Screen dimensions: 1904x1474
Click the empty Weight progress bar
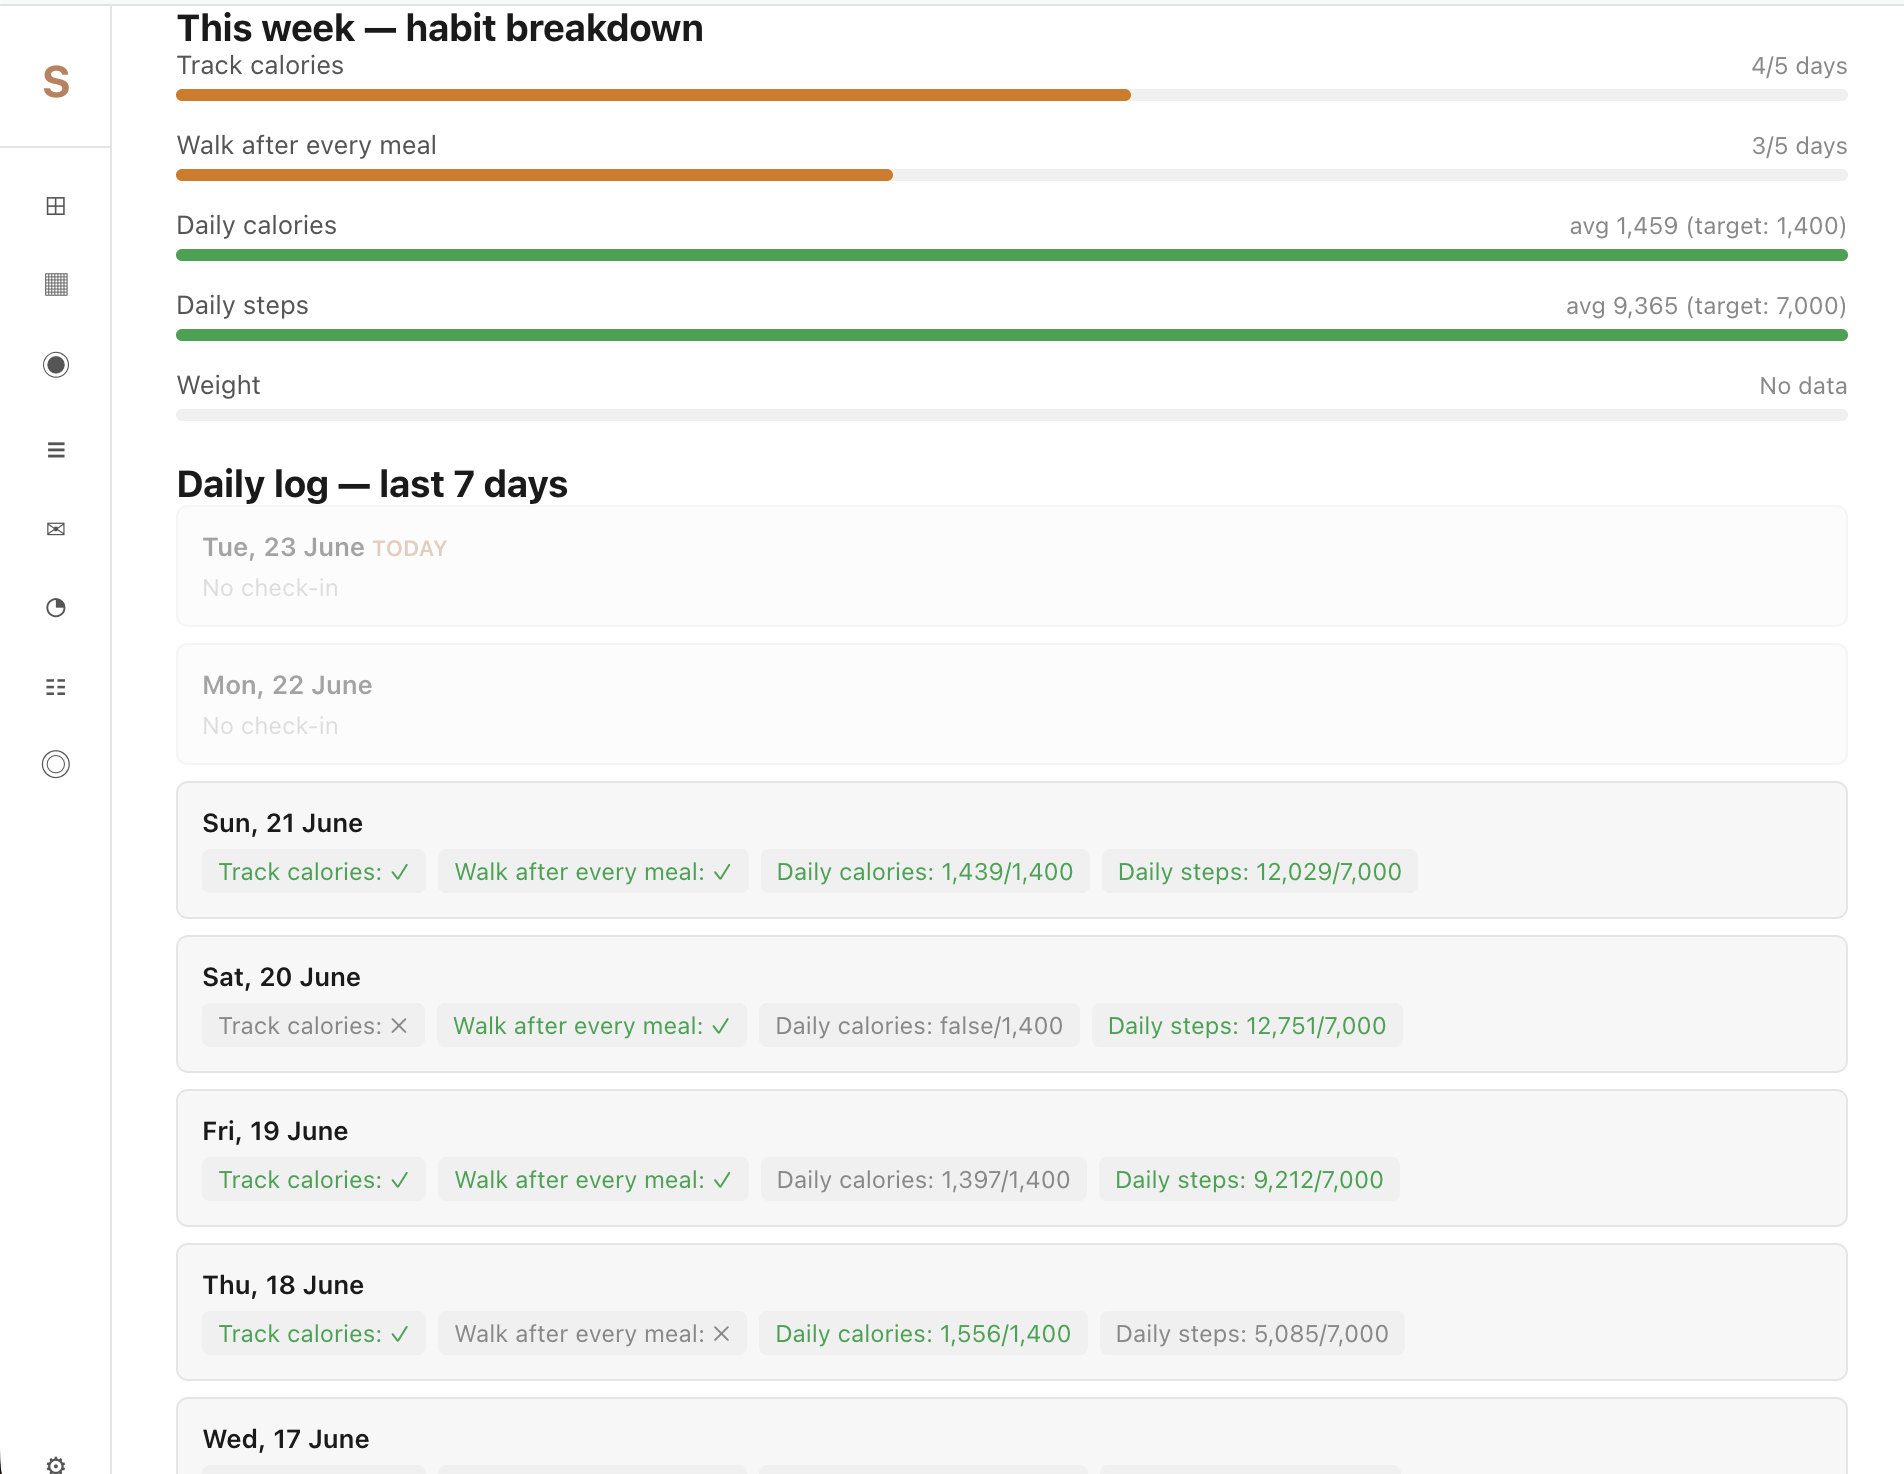click(x=1011, y=415)
